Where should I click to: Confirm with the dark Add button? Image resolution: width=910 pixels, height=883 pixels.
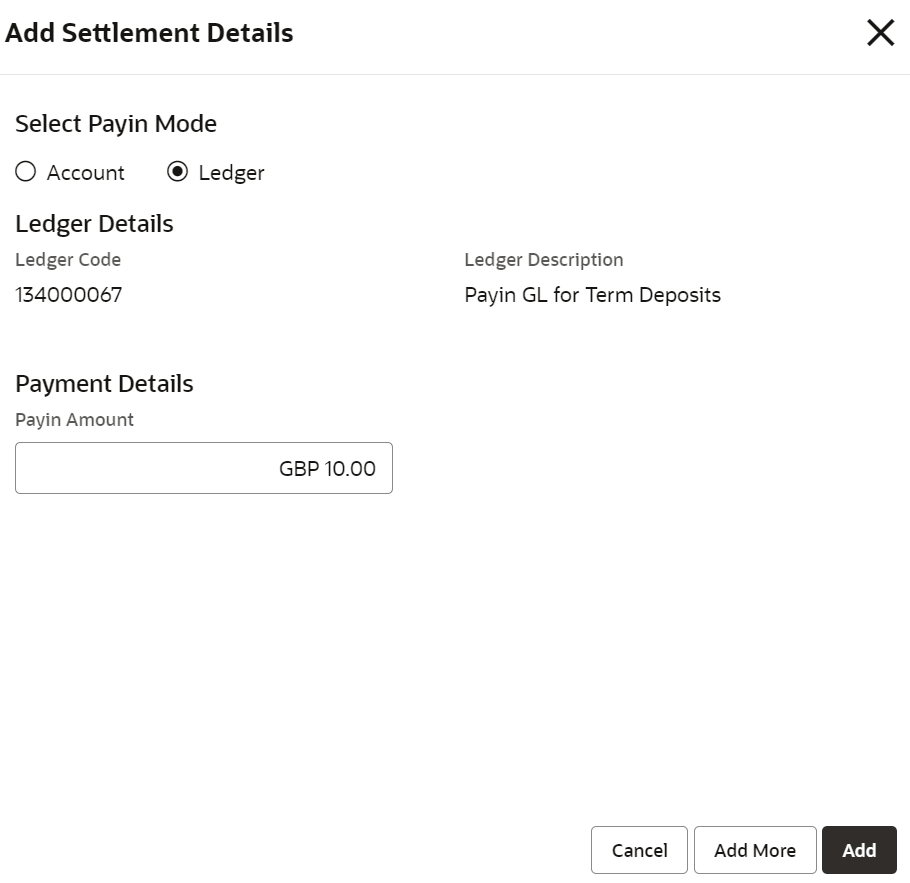[859, 850]
